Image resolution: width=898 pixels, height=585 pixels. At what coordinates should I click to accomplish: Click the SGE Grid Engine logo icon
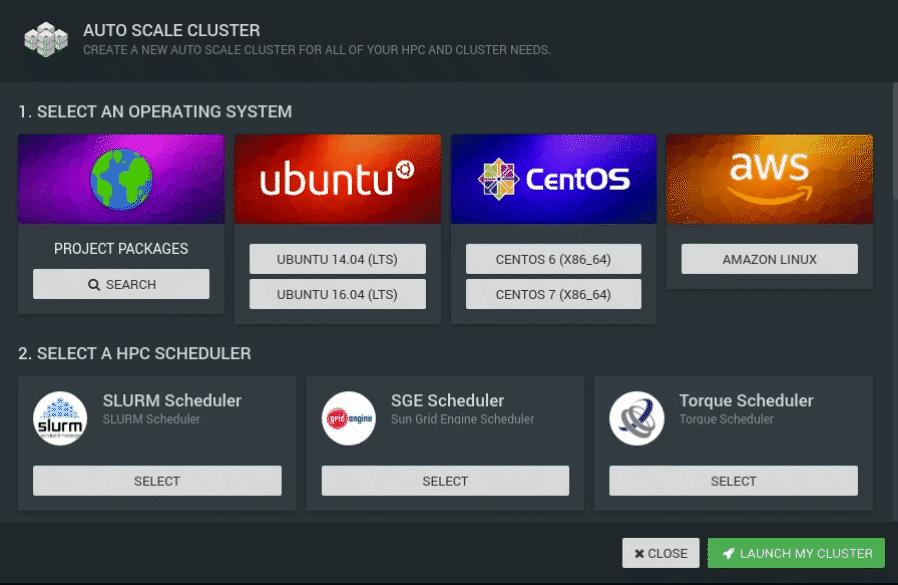coord(349,418)
